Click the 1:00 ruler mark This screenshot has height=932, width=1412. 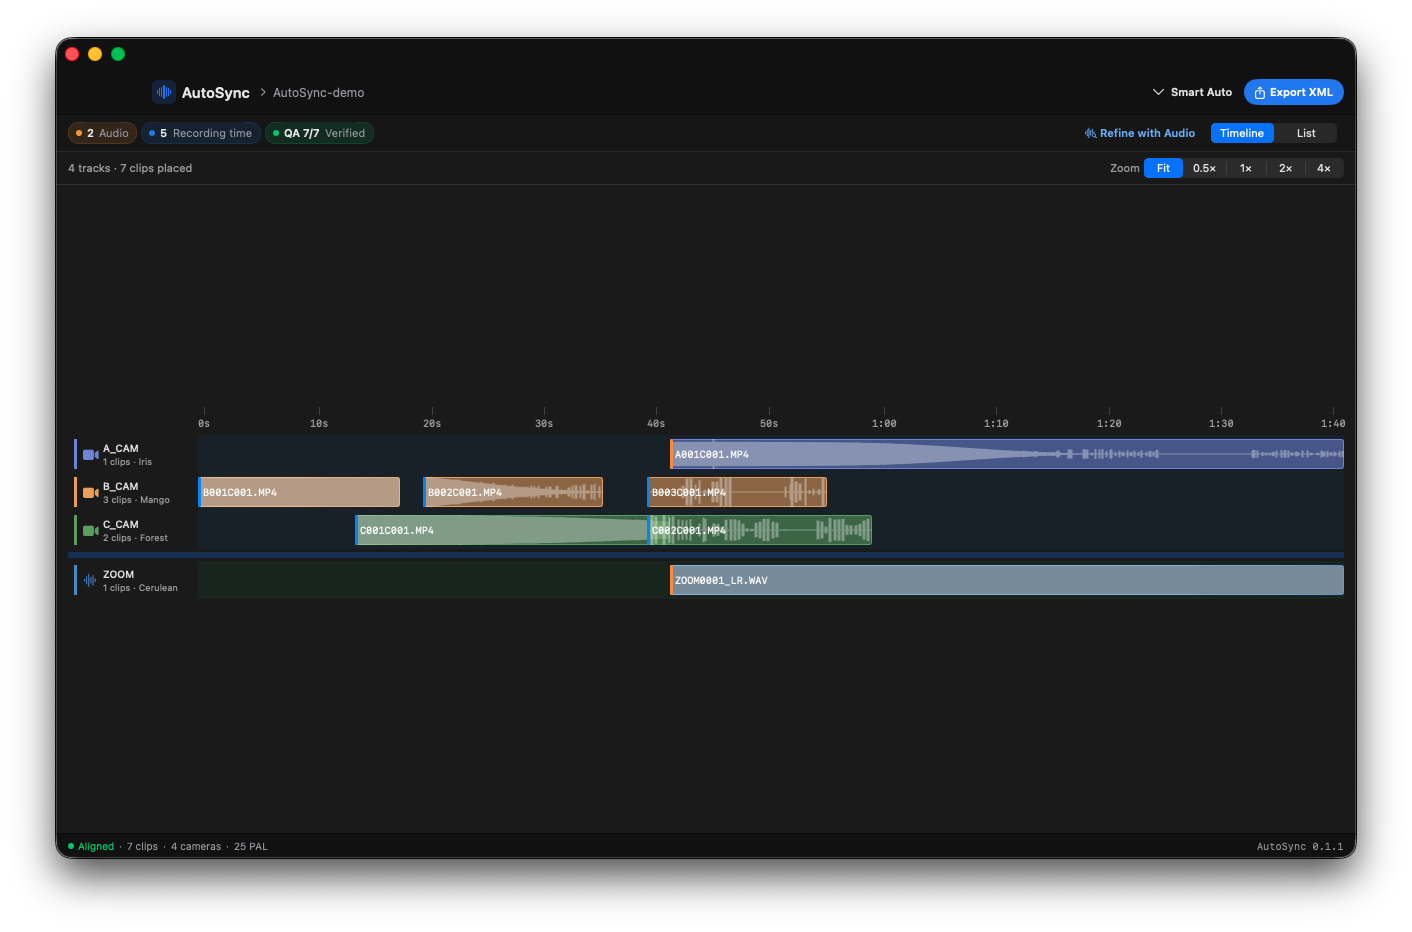[x=884, y=423]
